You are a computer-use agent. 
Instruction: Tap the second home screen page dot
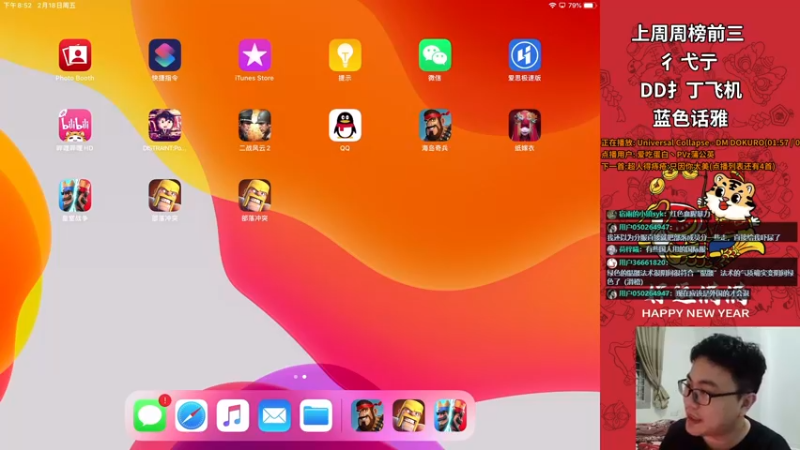pos(305,377)
